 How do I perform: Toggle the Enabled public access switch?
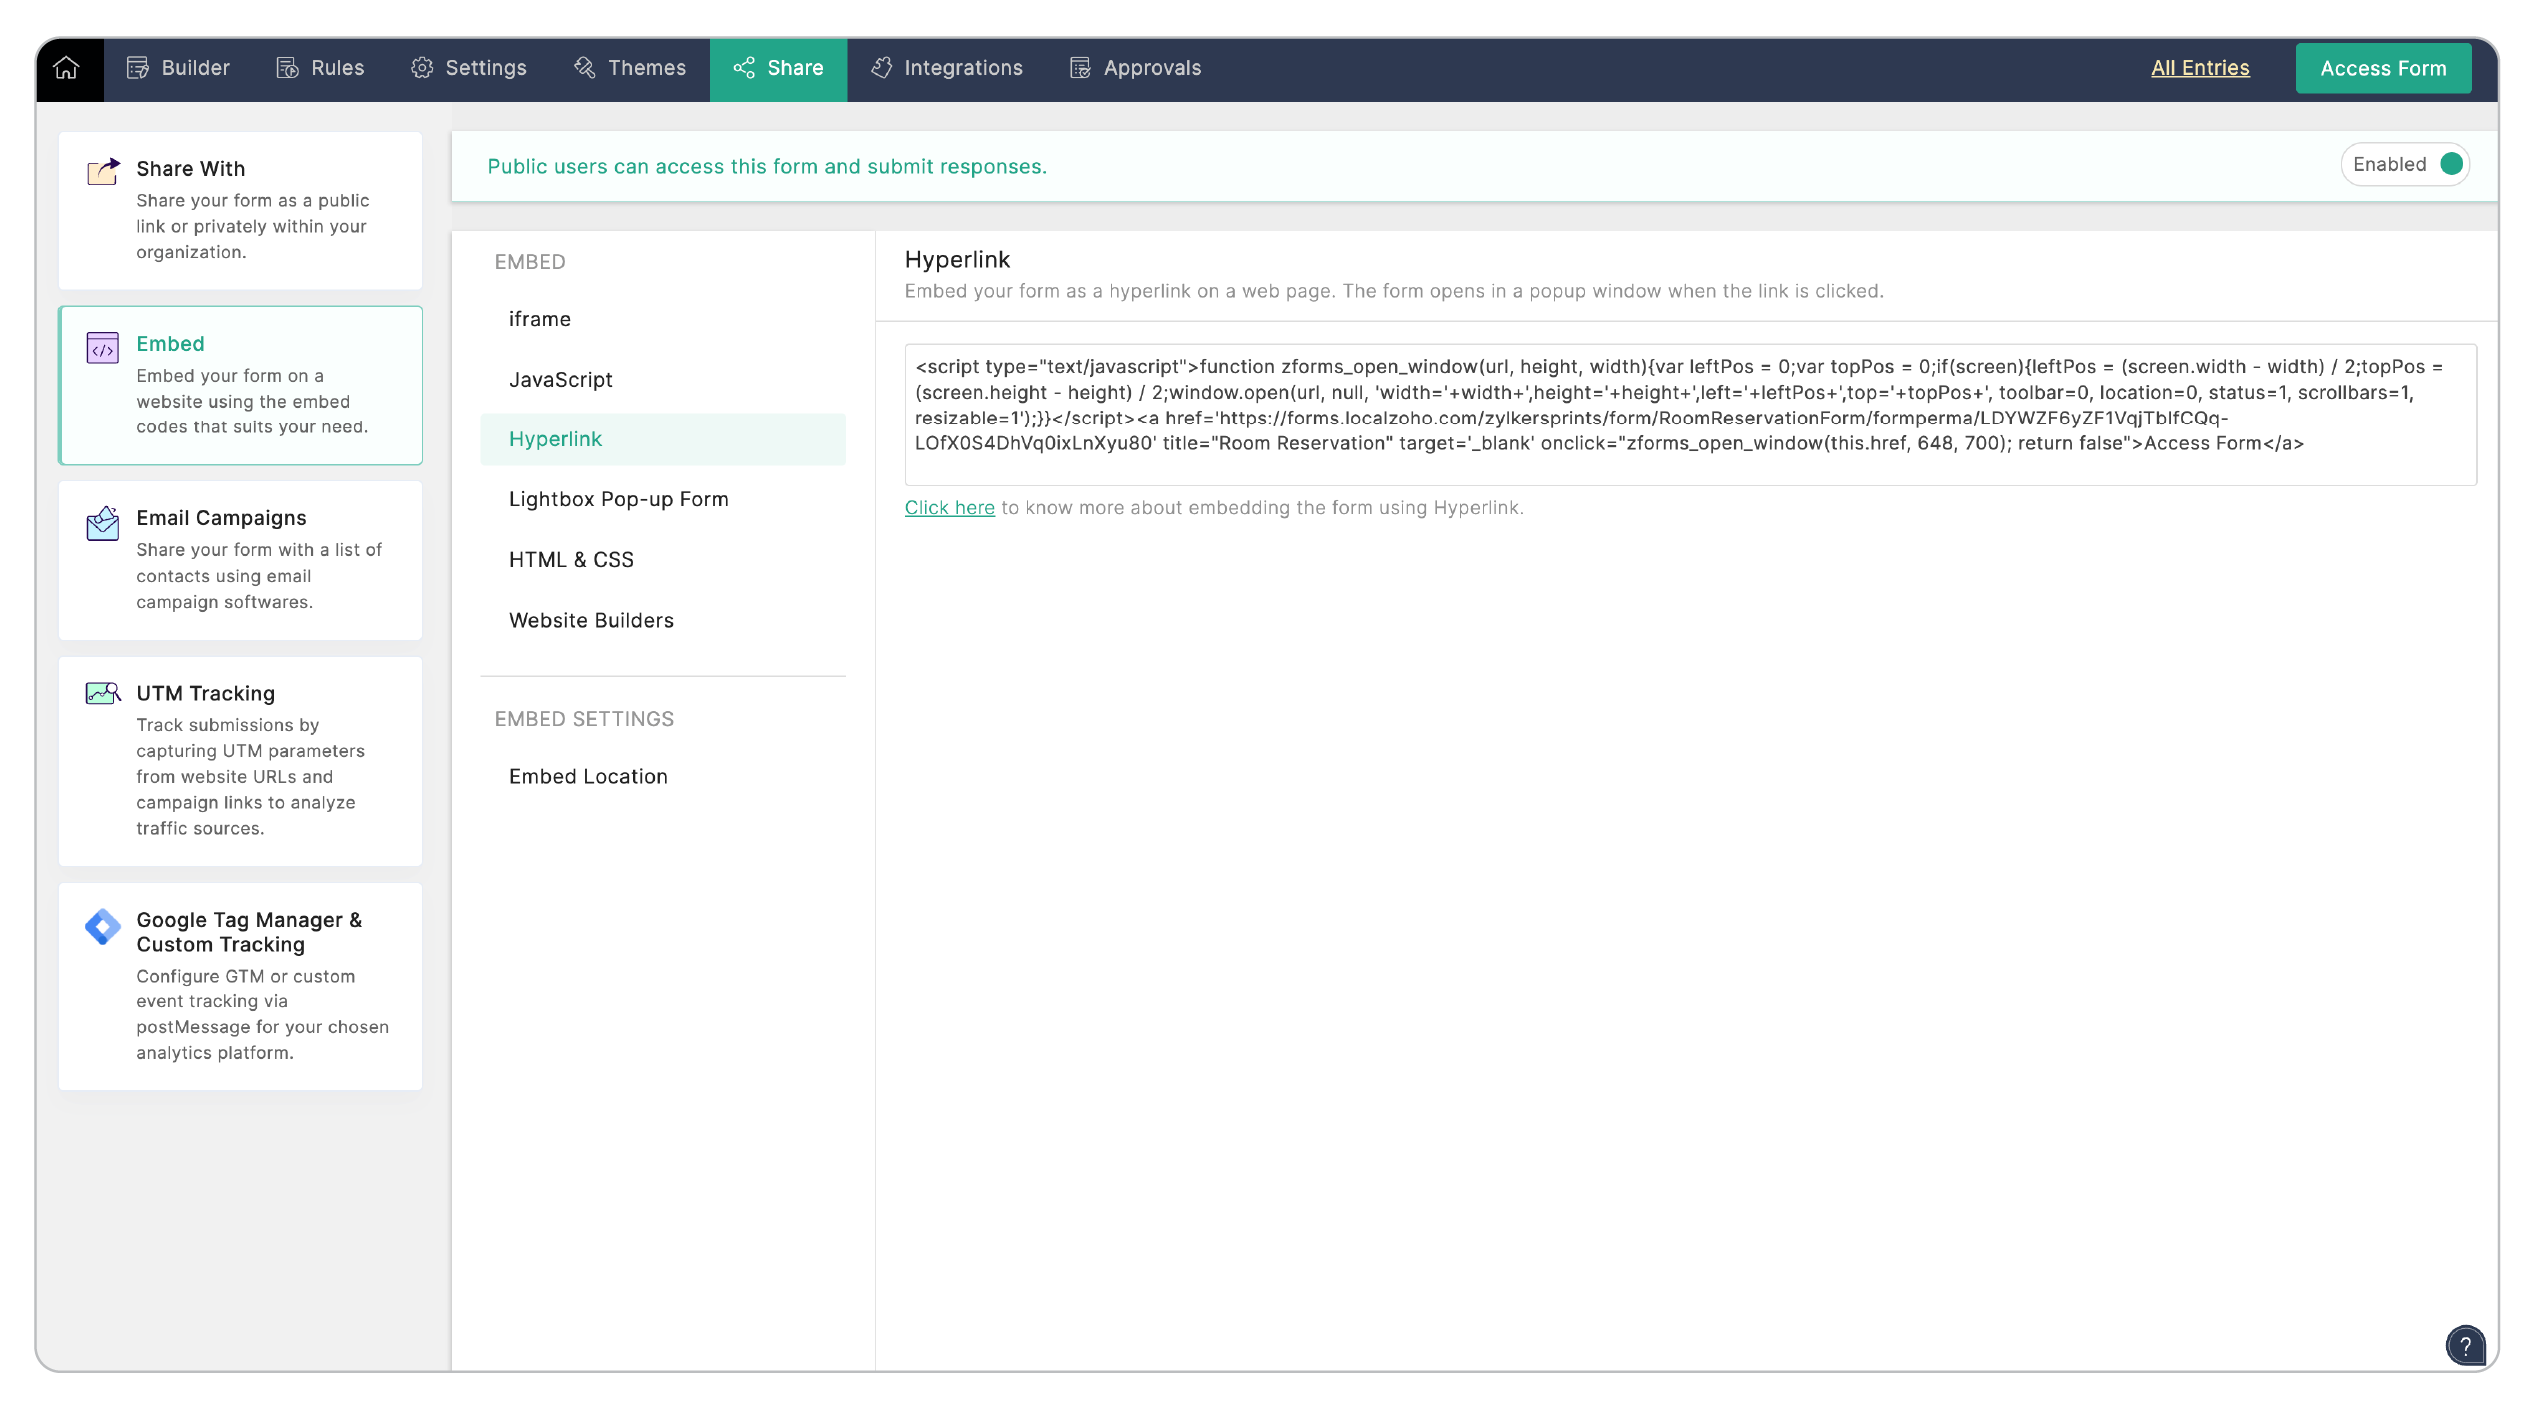pyautogui.click(x=2450, y=165)
